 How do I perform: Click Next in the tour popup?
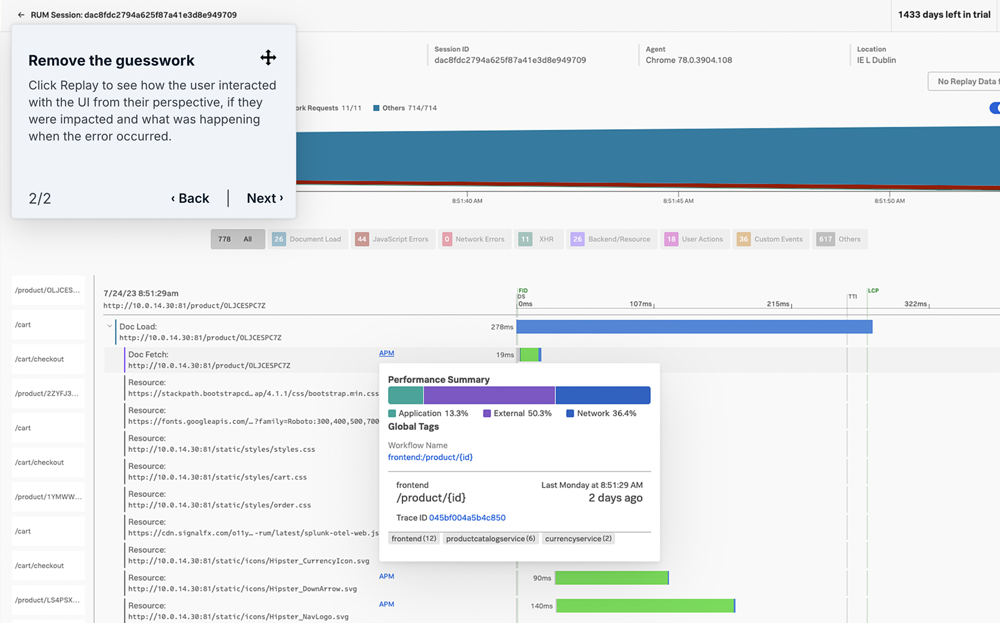click(265, 198)
